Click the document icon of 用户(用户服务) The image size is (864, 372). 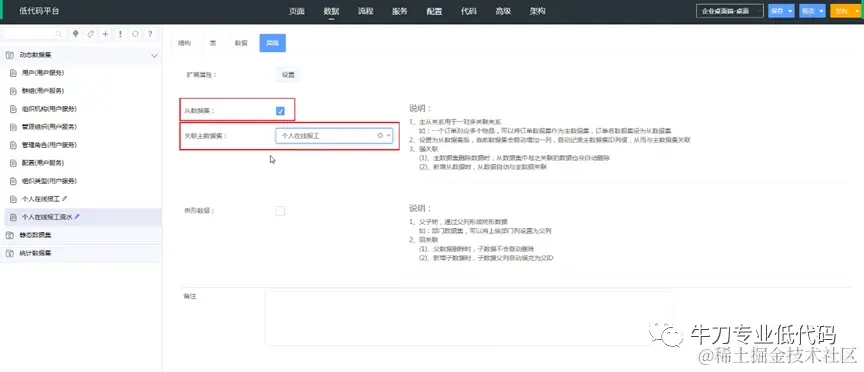tap(13, 73)
